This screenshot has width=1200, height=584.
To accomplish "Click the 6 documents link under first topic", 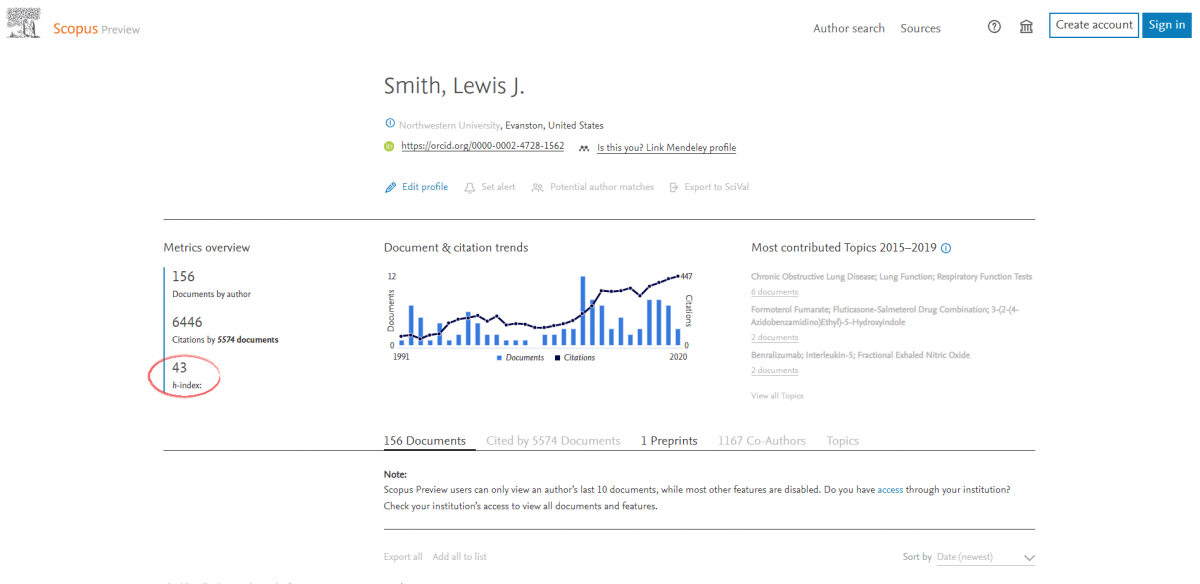I will coord(774,292).
